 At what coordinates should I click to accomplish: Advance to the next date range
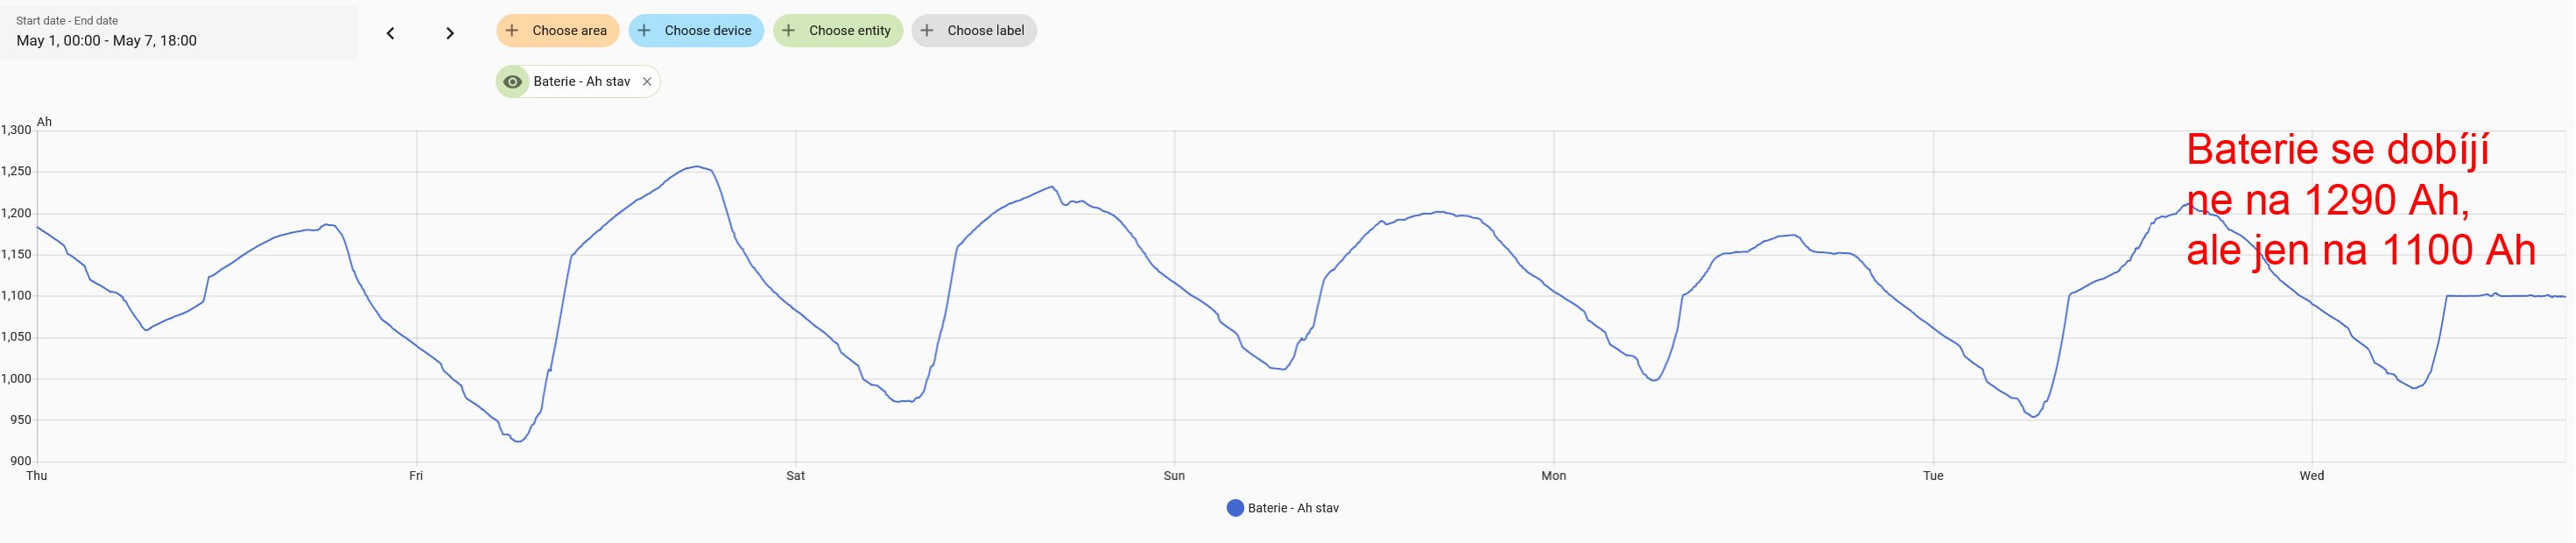click(450, 33)
